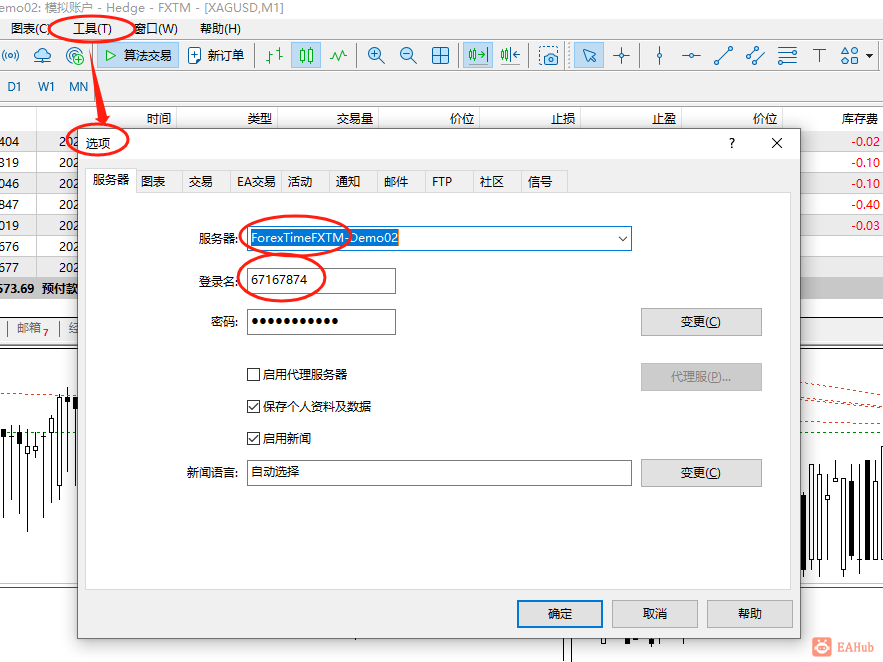This screenshot has width=883, height=662.
Task: Expand the 服务器 server dropdown arrow
Action: [622, 239]
